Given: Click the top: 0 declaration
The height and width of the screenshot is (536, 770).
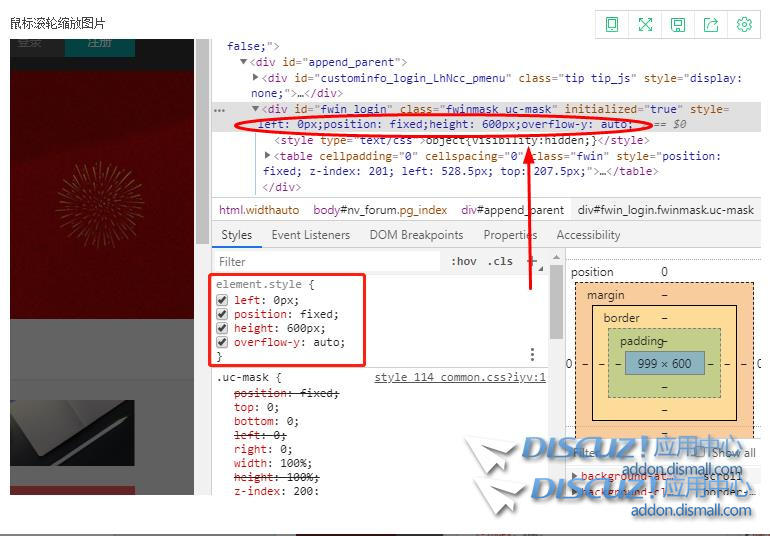Looking at the screenshot, I should pyautogui.click(x=256, y=407).
